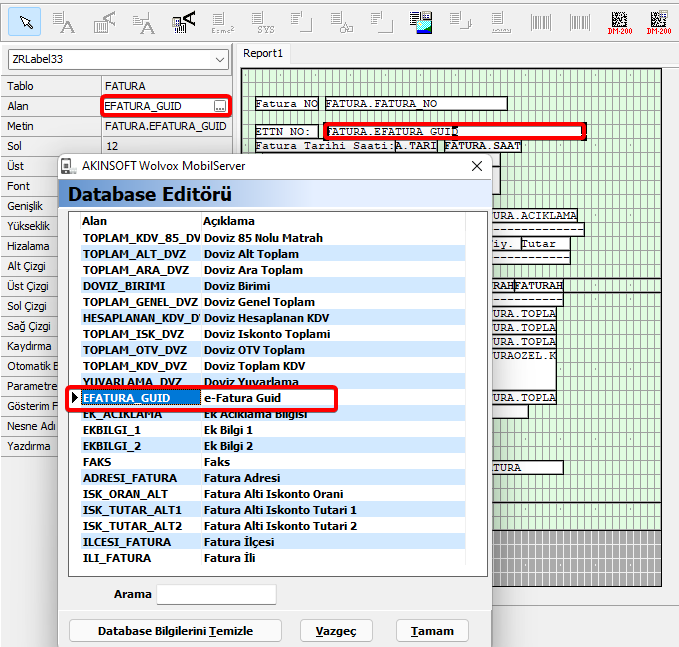Select the Yazdırma property row

[29, 446]
